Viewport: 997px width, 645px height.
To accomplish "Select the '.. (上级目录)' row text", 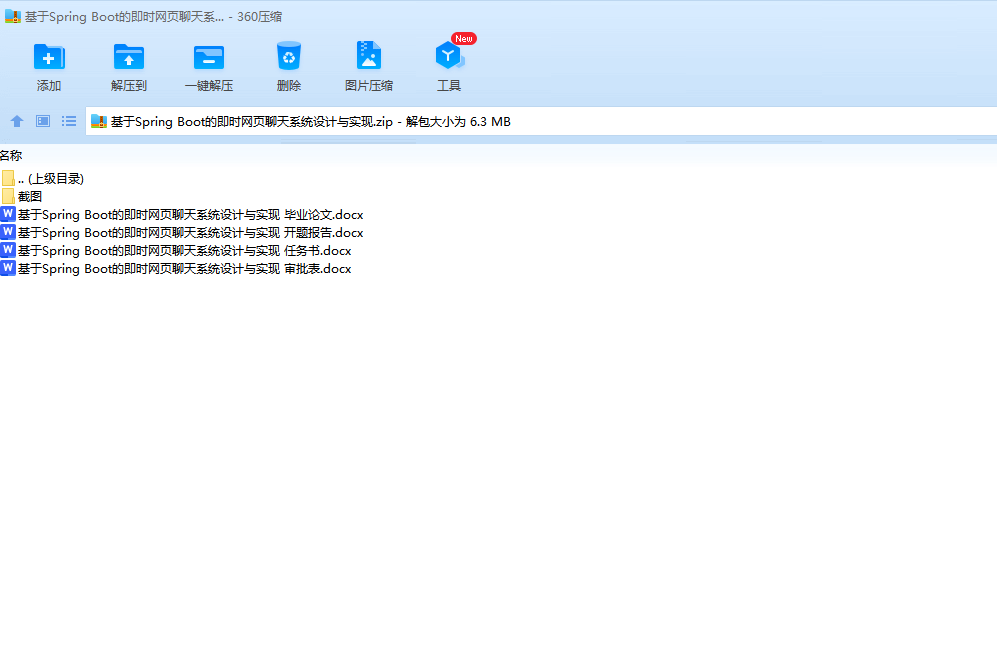I will [x=51, y=179].
